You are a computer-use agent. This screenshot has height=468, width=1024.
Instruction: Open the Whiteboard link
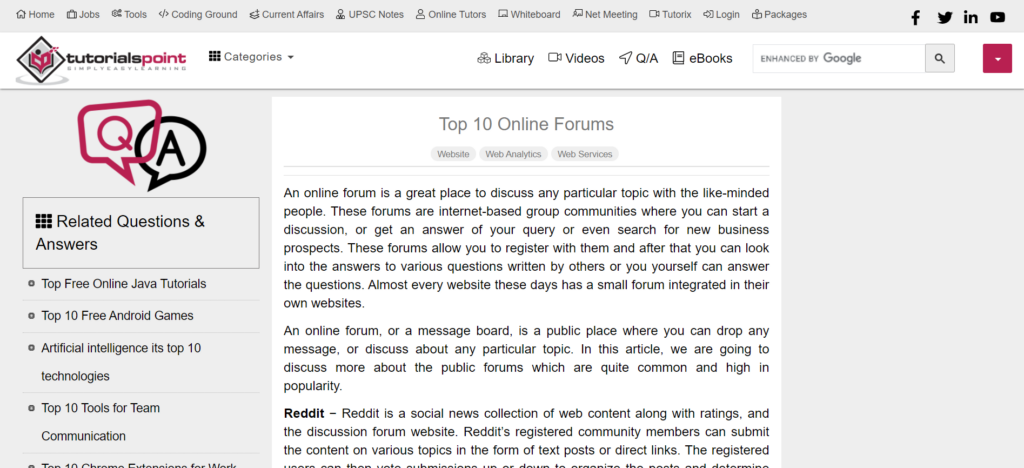[529, 14]
